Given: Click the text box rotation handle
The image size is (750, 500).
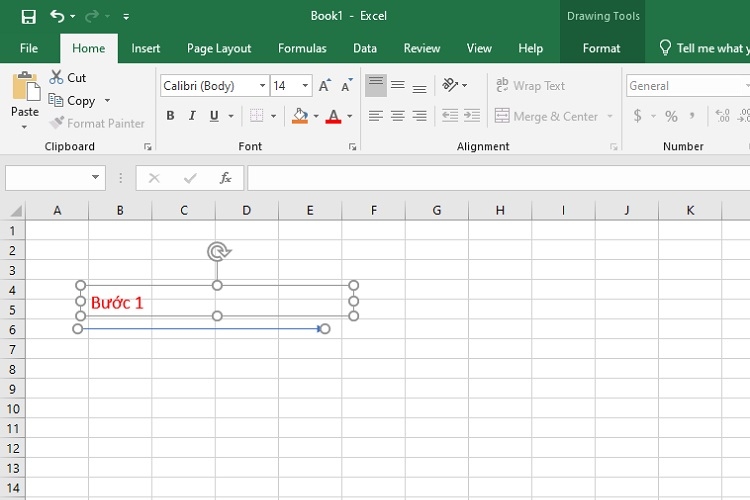Looking at the screenshot, I should [x=219, y=251].
